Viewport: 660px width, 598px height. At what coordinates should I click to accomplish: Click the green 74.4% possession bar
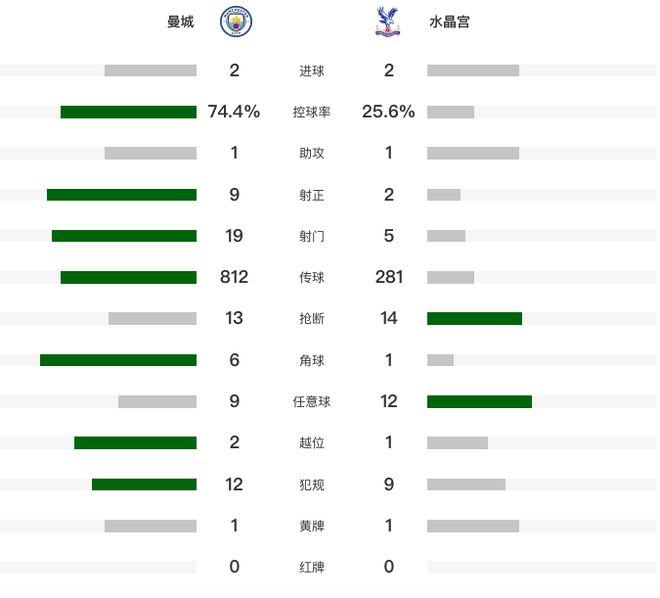(128, 112)
